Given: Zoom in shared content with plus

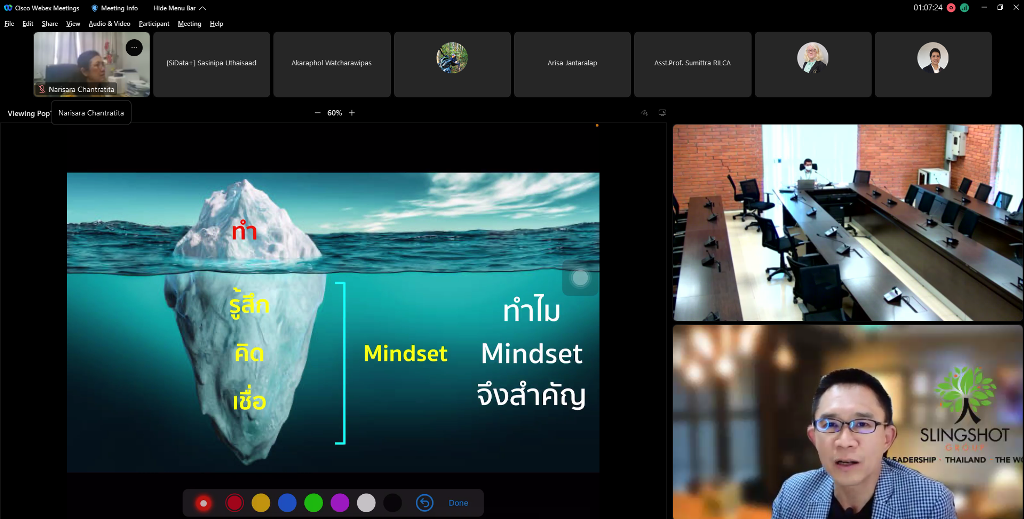Looking at the screenshot, I should click(x=351, y=113).
